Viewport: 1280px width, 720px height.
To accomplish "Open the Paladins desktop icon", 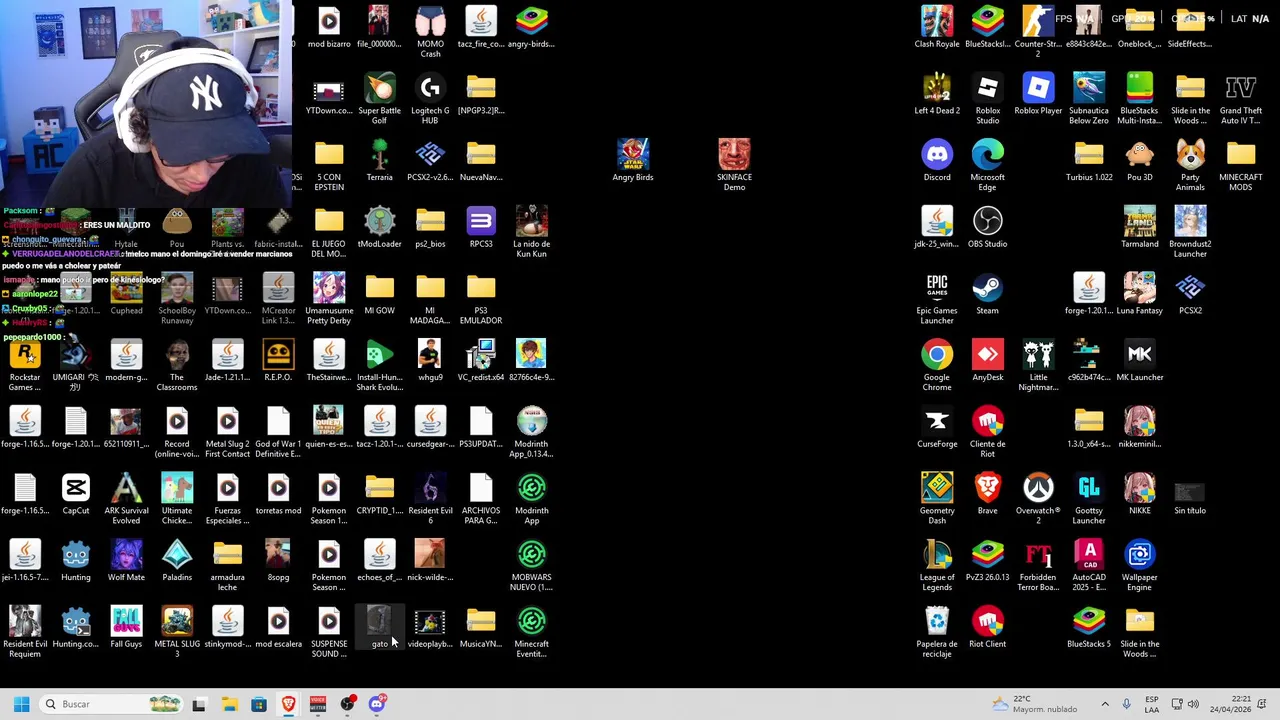I will click(x=177, y=561).
